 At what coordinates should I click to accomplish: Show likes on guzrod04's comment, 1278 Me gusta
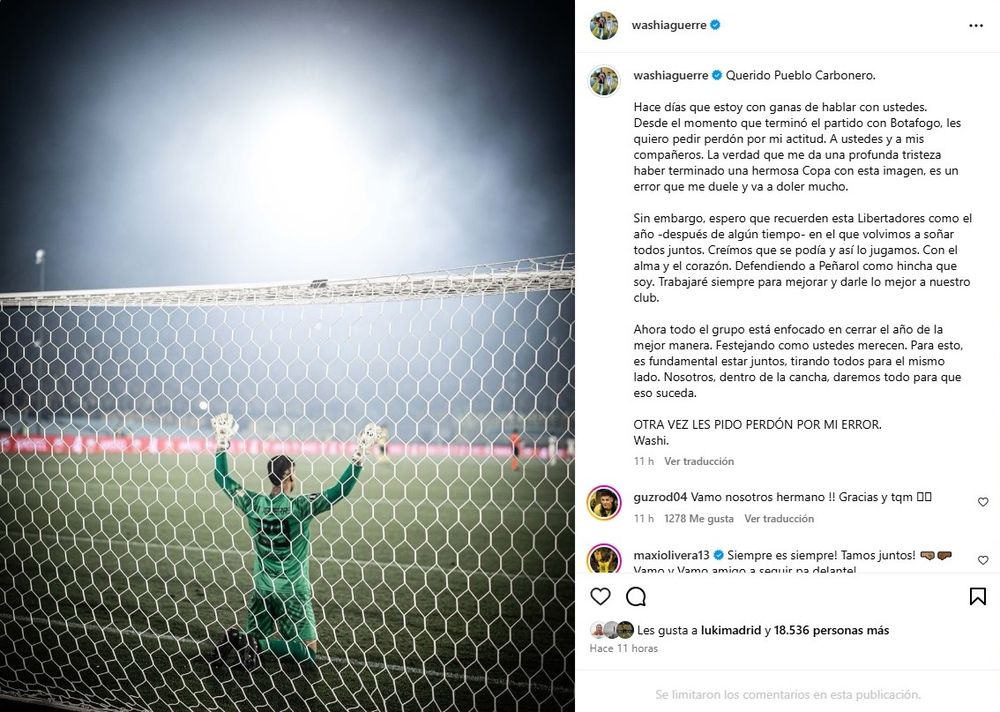(698, 519)
